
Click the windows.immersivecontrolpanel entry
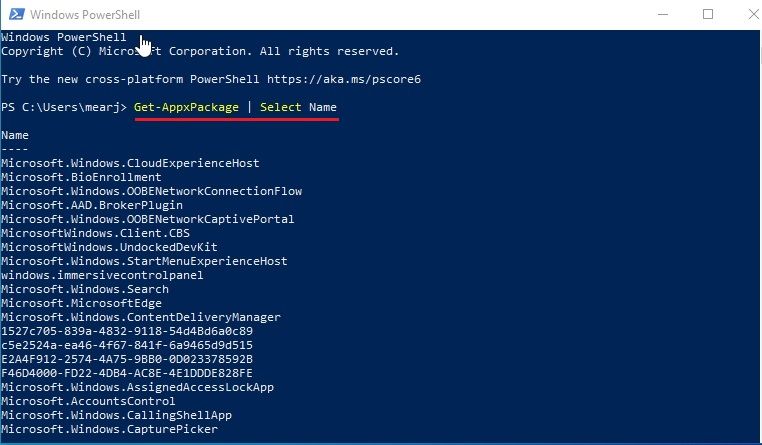click(x=102, y=275)
